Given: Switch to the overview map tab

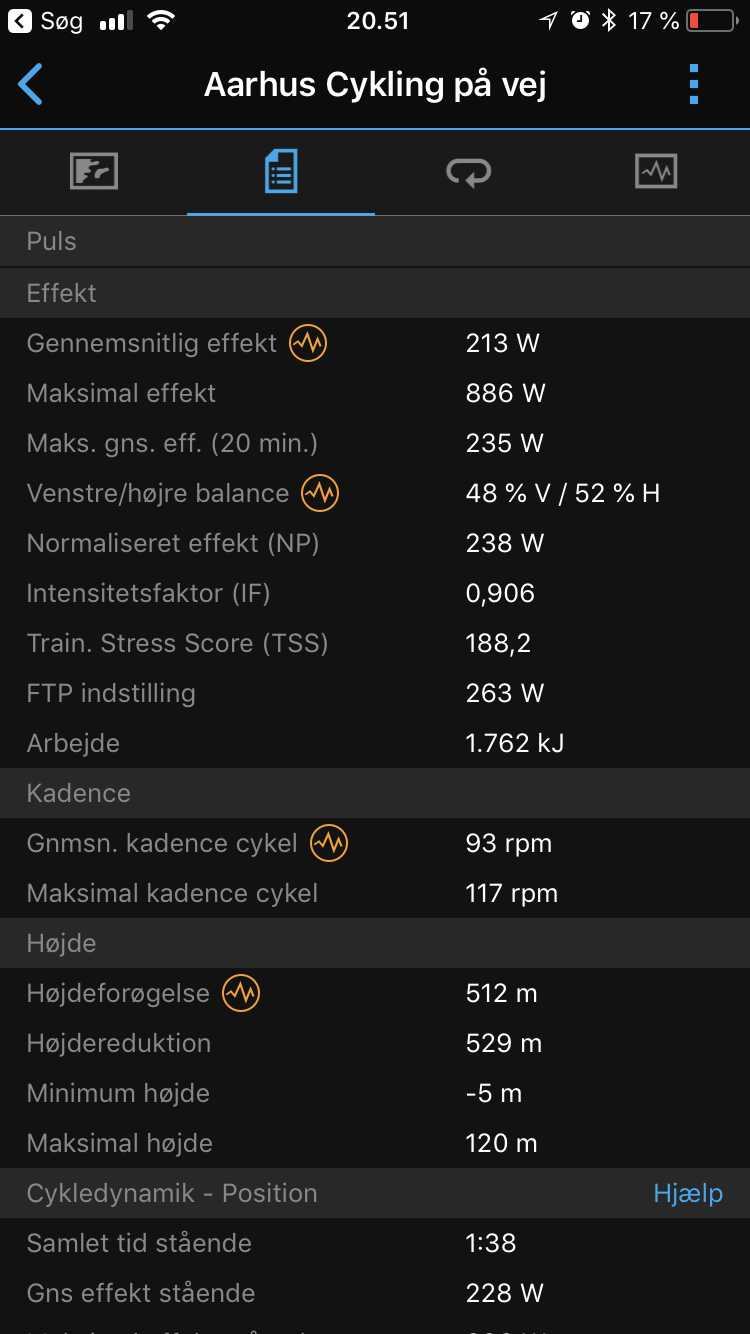Looking at the screenshot, I should (x=94, y=172).
